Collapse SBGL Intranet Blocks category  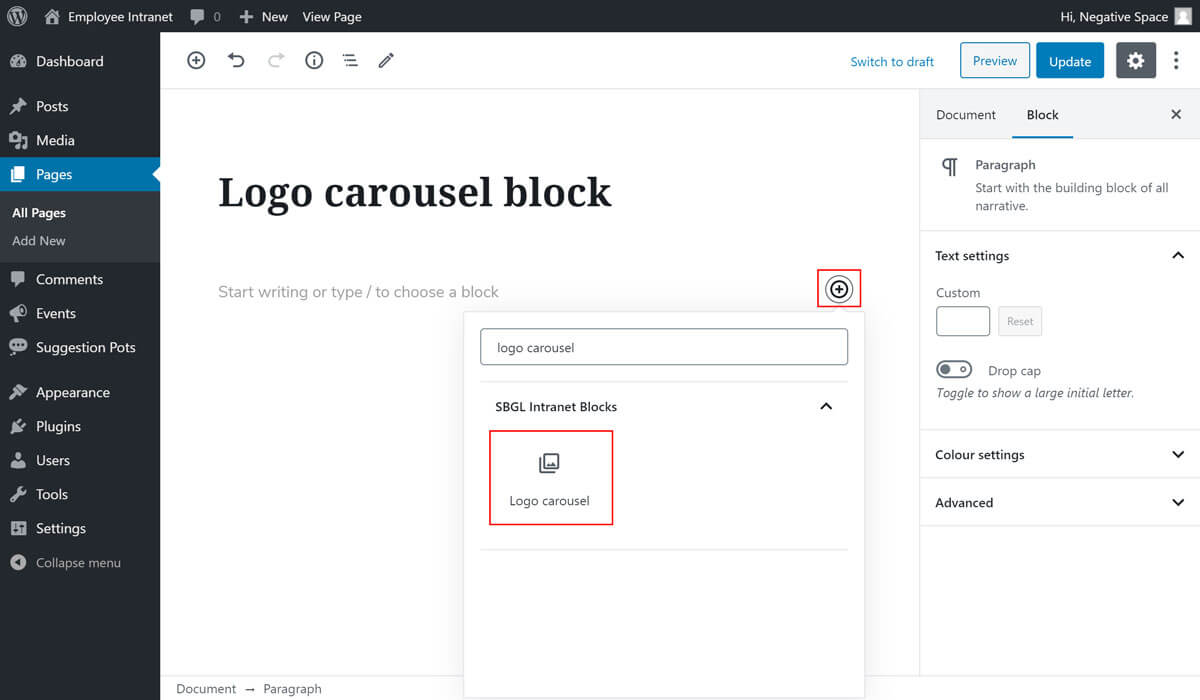pos(826,407)
